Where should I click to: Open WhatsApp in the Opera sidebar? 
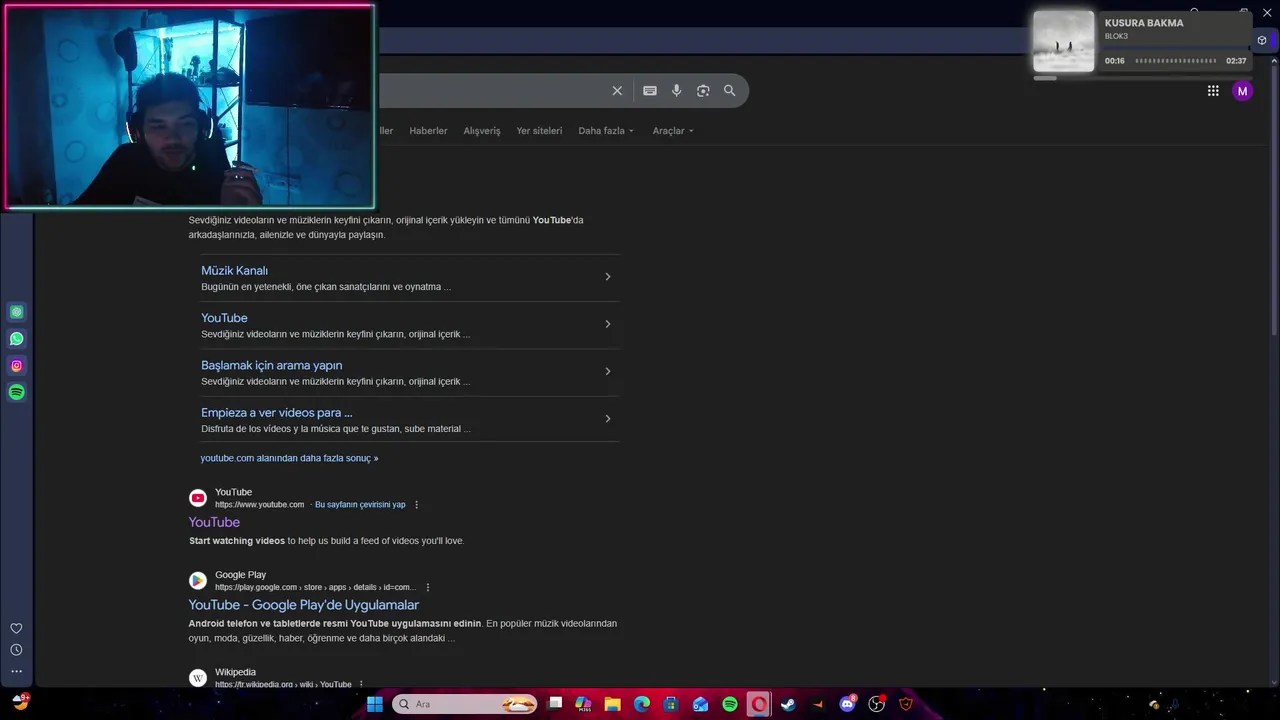click(x=17, y=339)
